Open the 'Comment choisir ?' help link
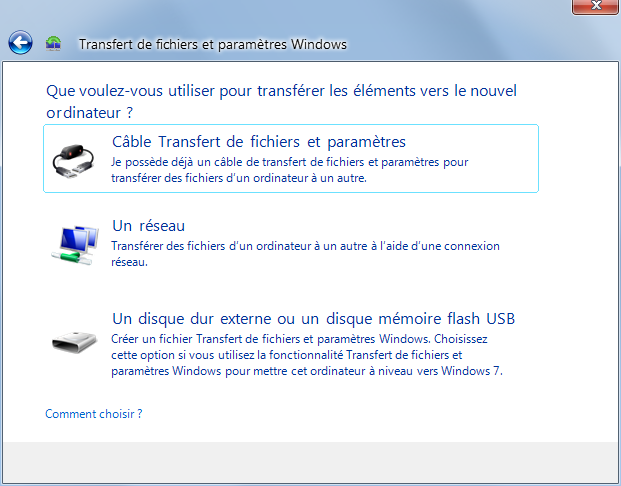This screenshot has height=486, width=621. pos(93,414)
